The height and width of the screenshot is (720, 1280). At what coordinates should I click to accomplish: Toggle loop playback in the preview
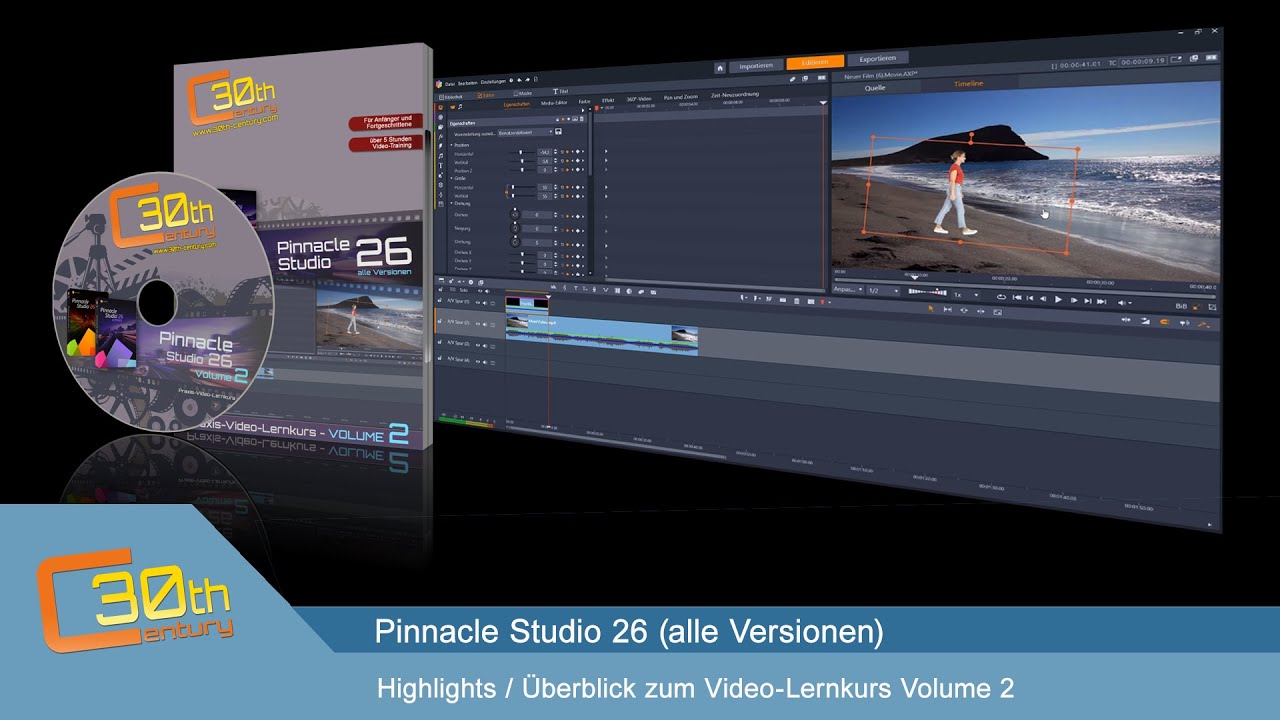click(1001, 297)
